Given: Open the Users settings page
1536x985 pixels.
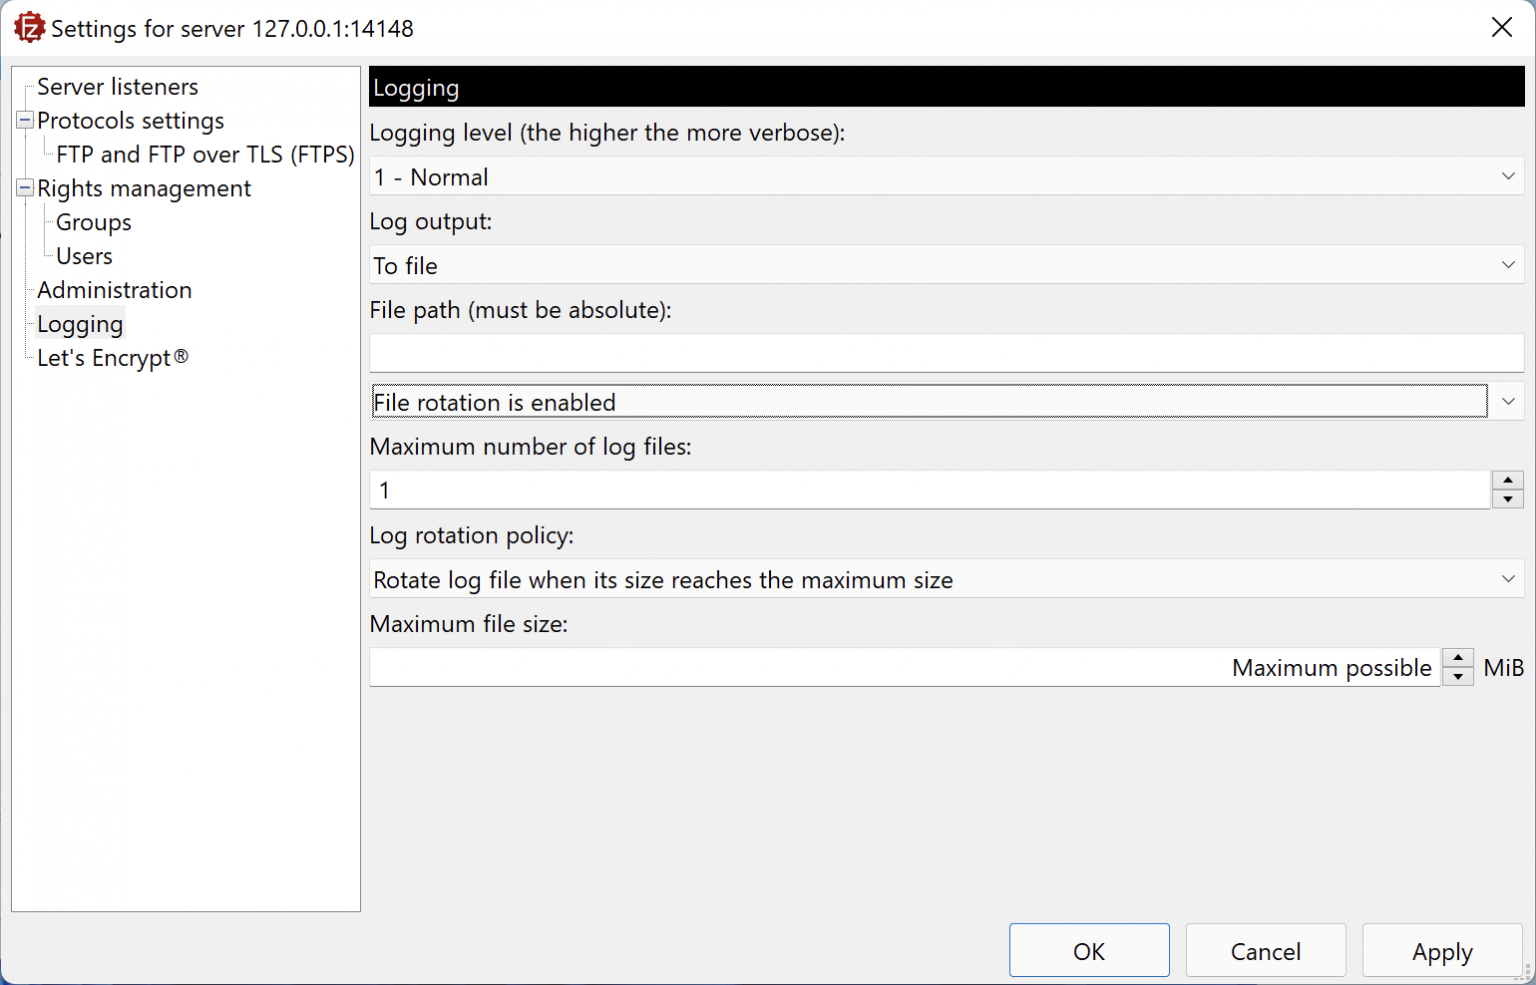Looking at the screenshot, I should (x=81, y=256).
